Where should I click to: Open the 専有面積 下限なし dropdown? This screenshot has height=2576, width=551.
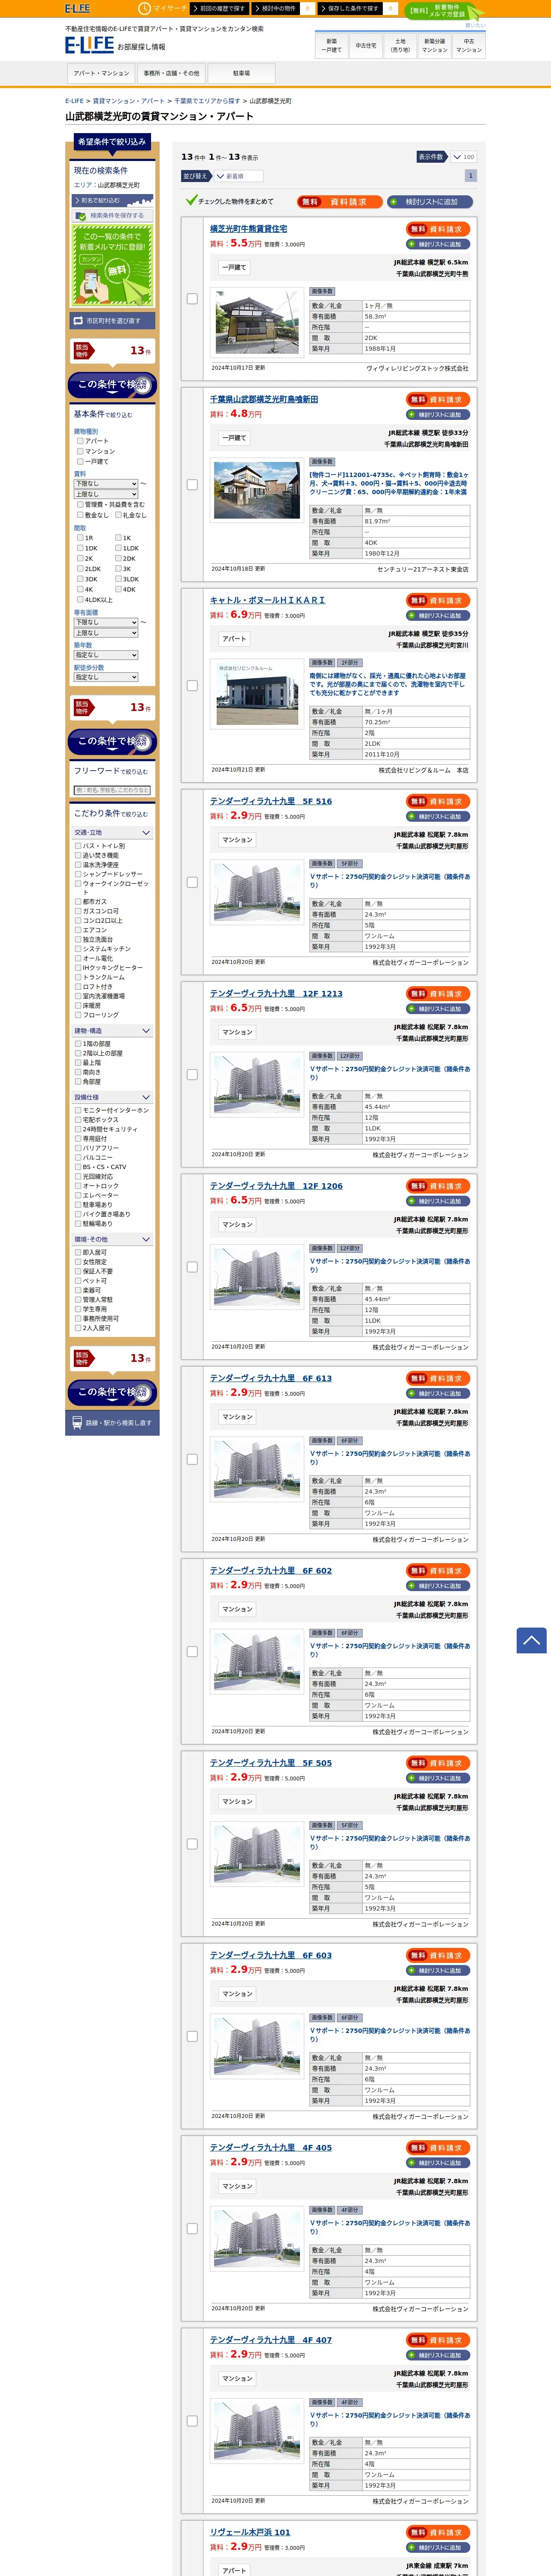106,622
